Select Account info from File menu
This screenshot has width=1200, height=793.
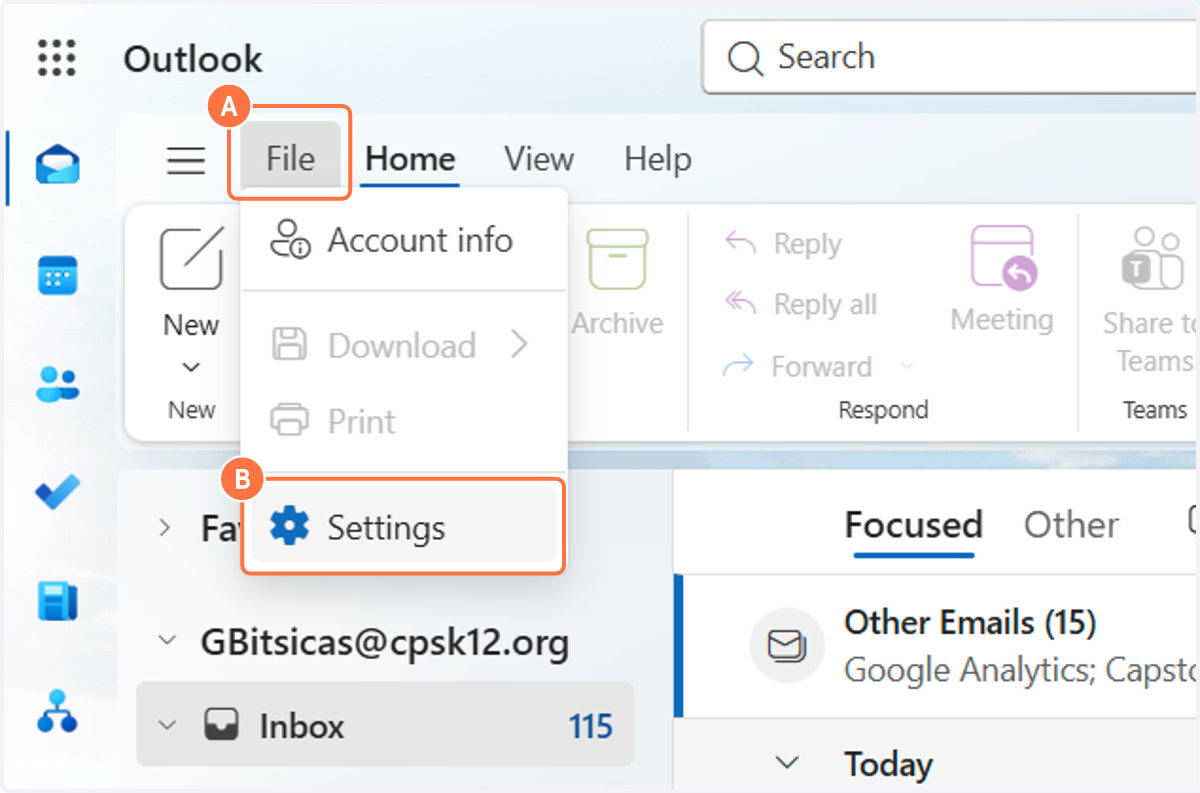404,240
